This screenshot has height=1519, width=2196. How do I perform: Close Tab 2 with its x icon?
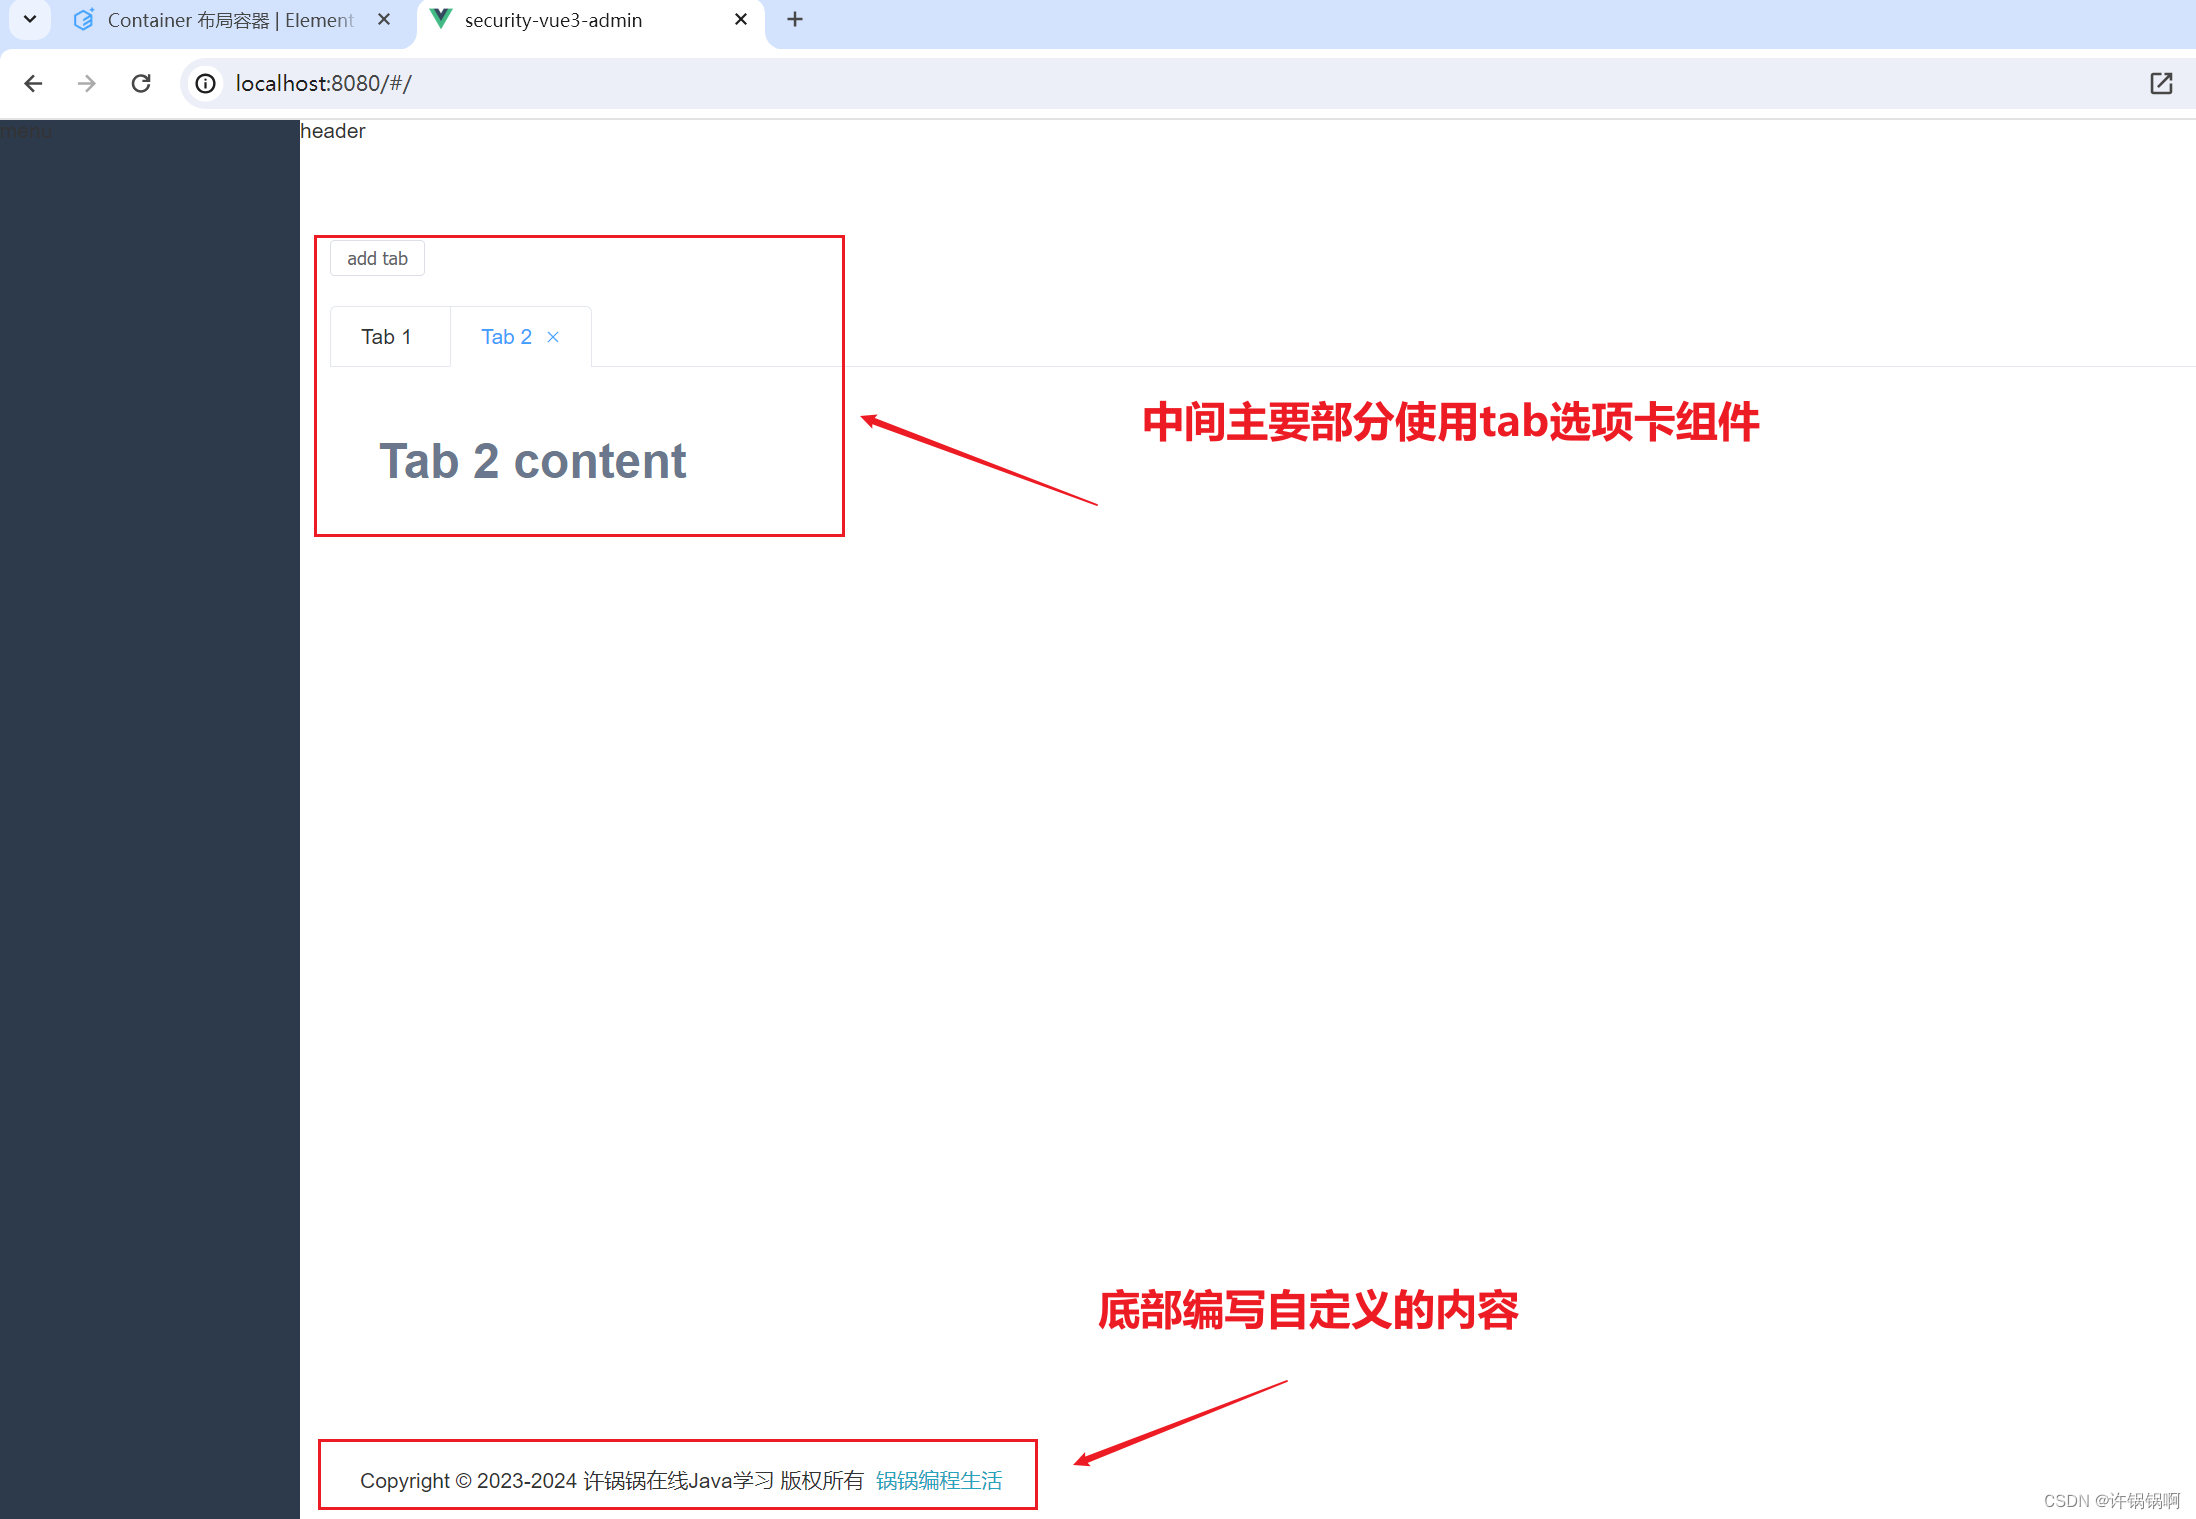pyautogui.click(x=553, y=337)
